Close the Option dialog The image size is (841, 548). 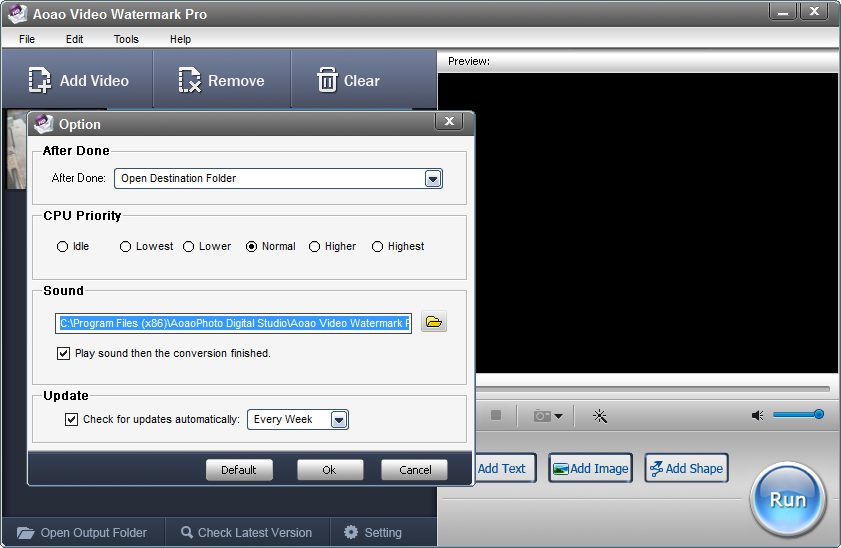click(449, 121)
